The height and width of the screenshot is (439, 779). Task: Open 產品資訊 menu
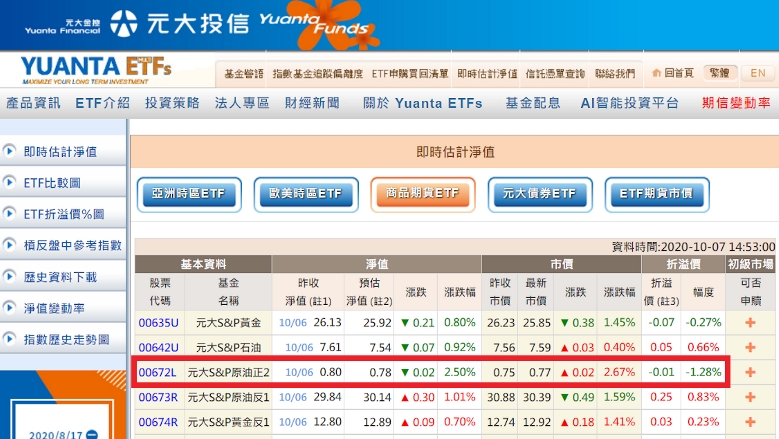(33, 103)
